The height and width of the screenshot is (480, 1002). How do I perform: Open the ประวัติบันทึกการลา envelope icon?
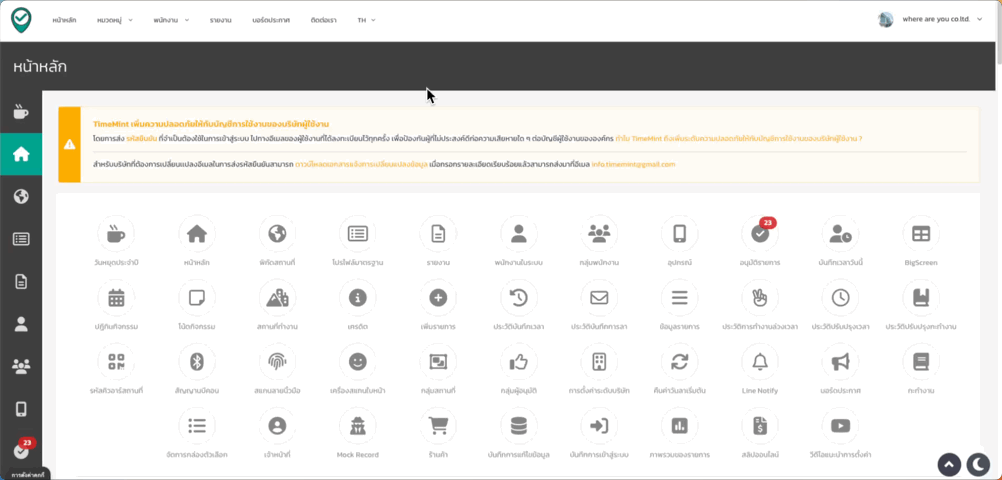pyautogui.click(x=599, y=298)
